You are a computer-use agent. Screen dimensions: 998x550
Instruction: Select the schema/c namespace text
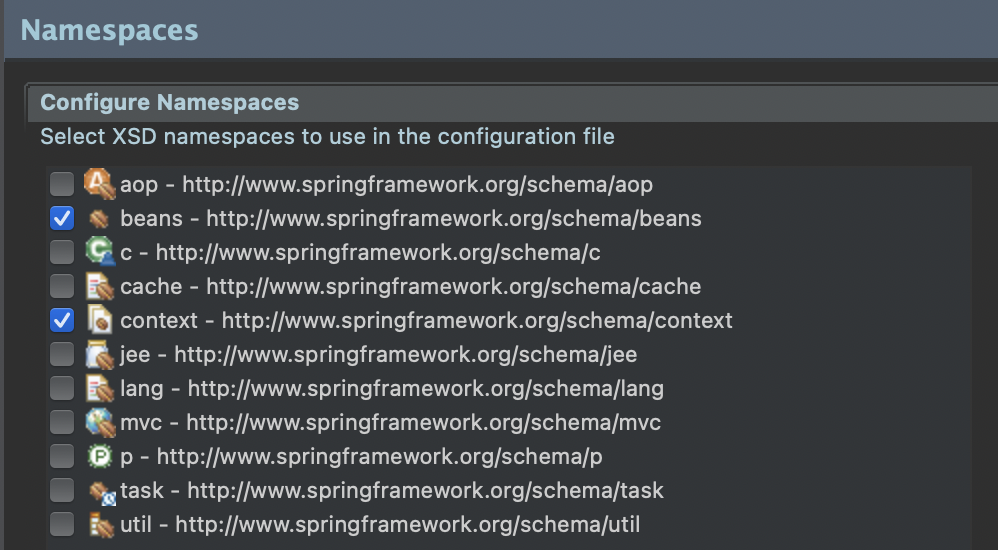click(x=378, y=253)
